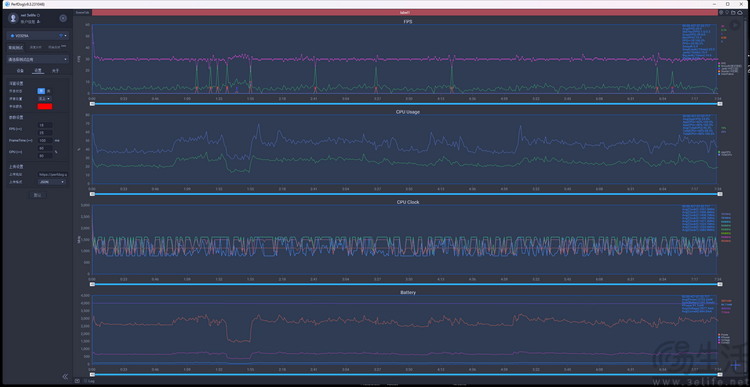Screen dimensions: 750x387
Task: Click the red color swatch
Action: [44, 106]
